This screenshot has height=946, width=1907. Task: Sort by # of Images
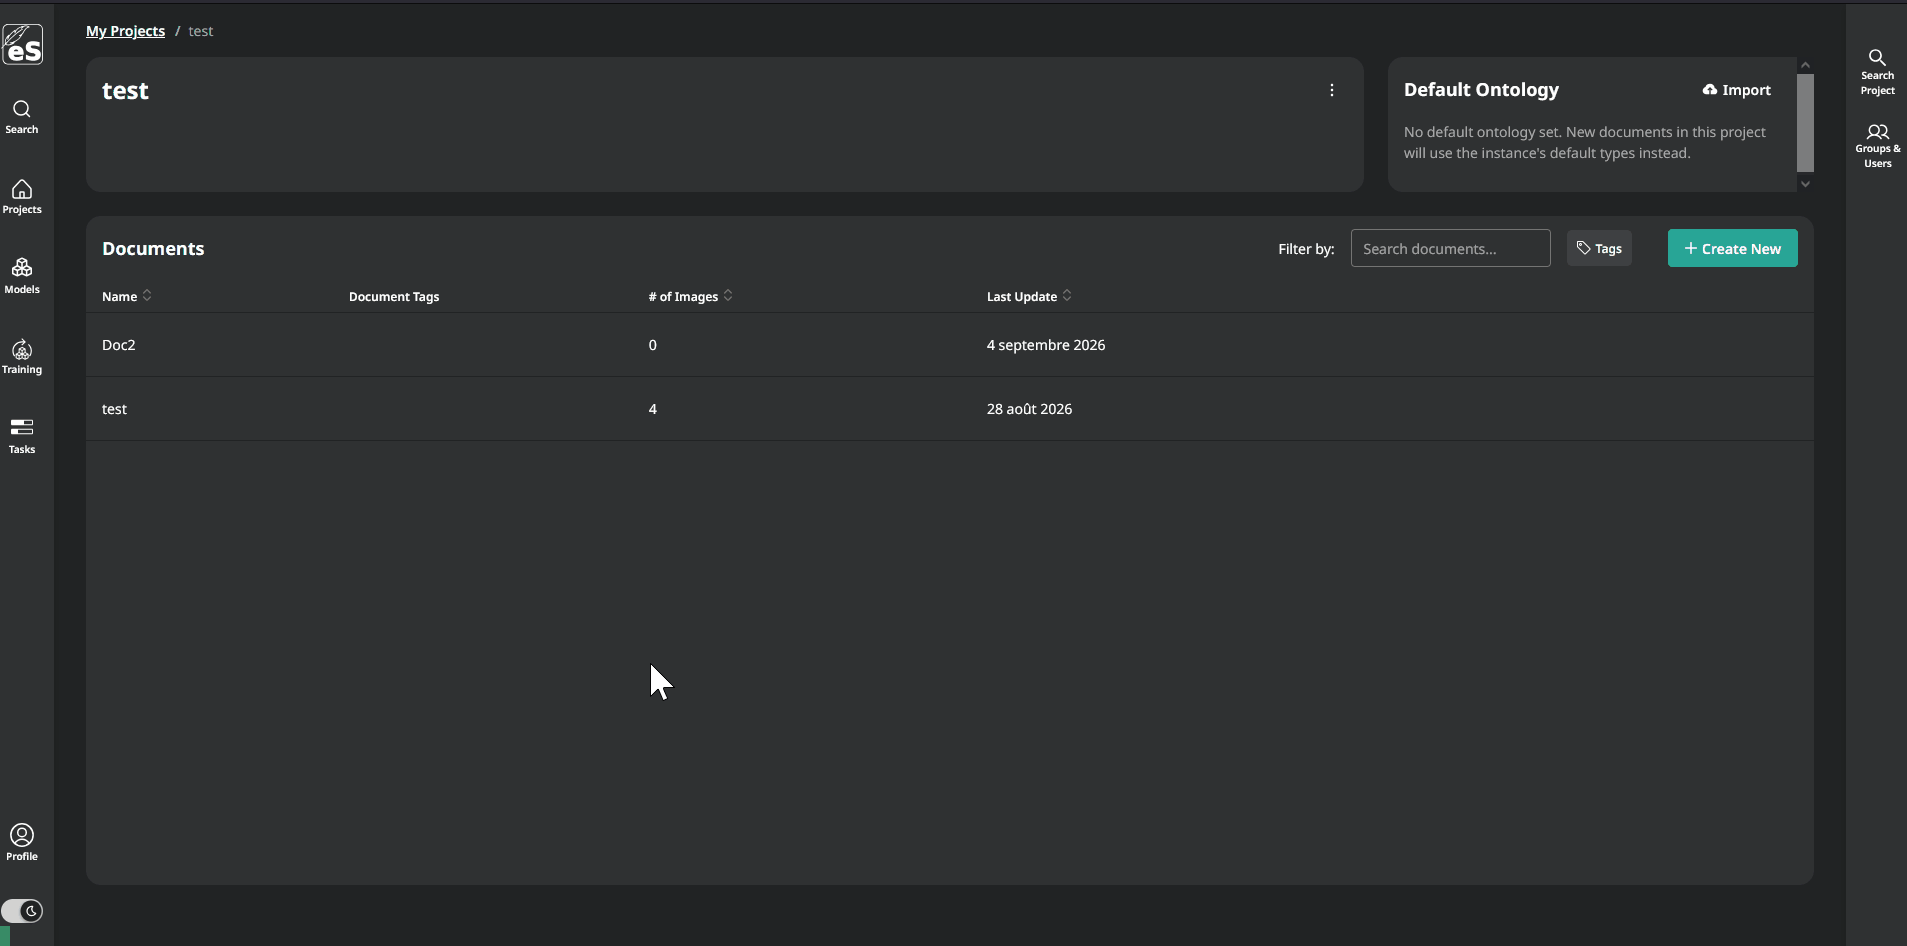[690, 296]
